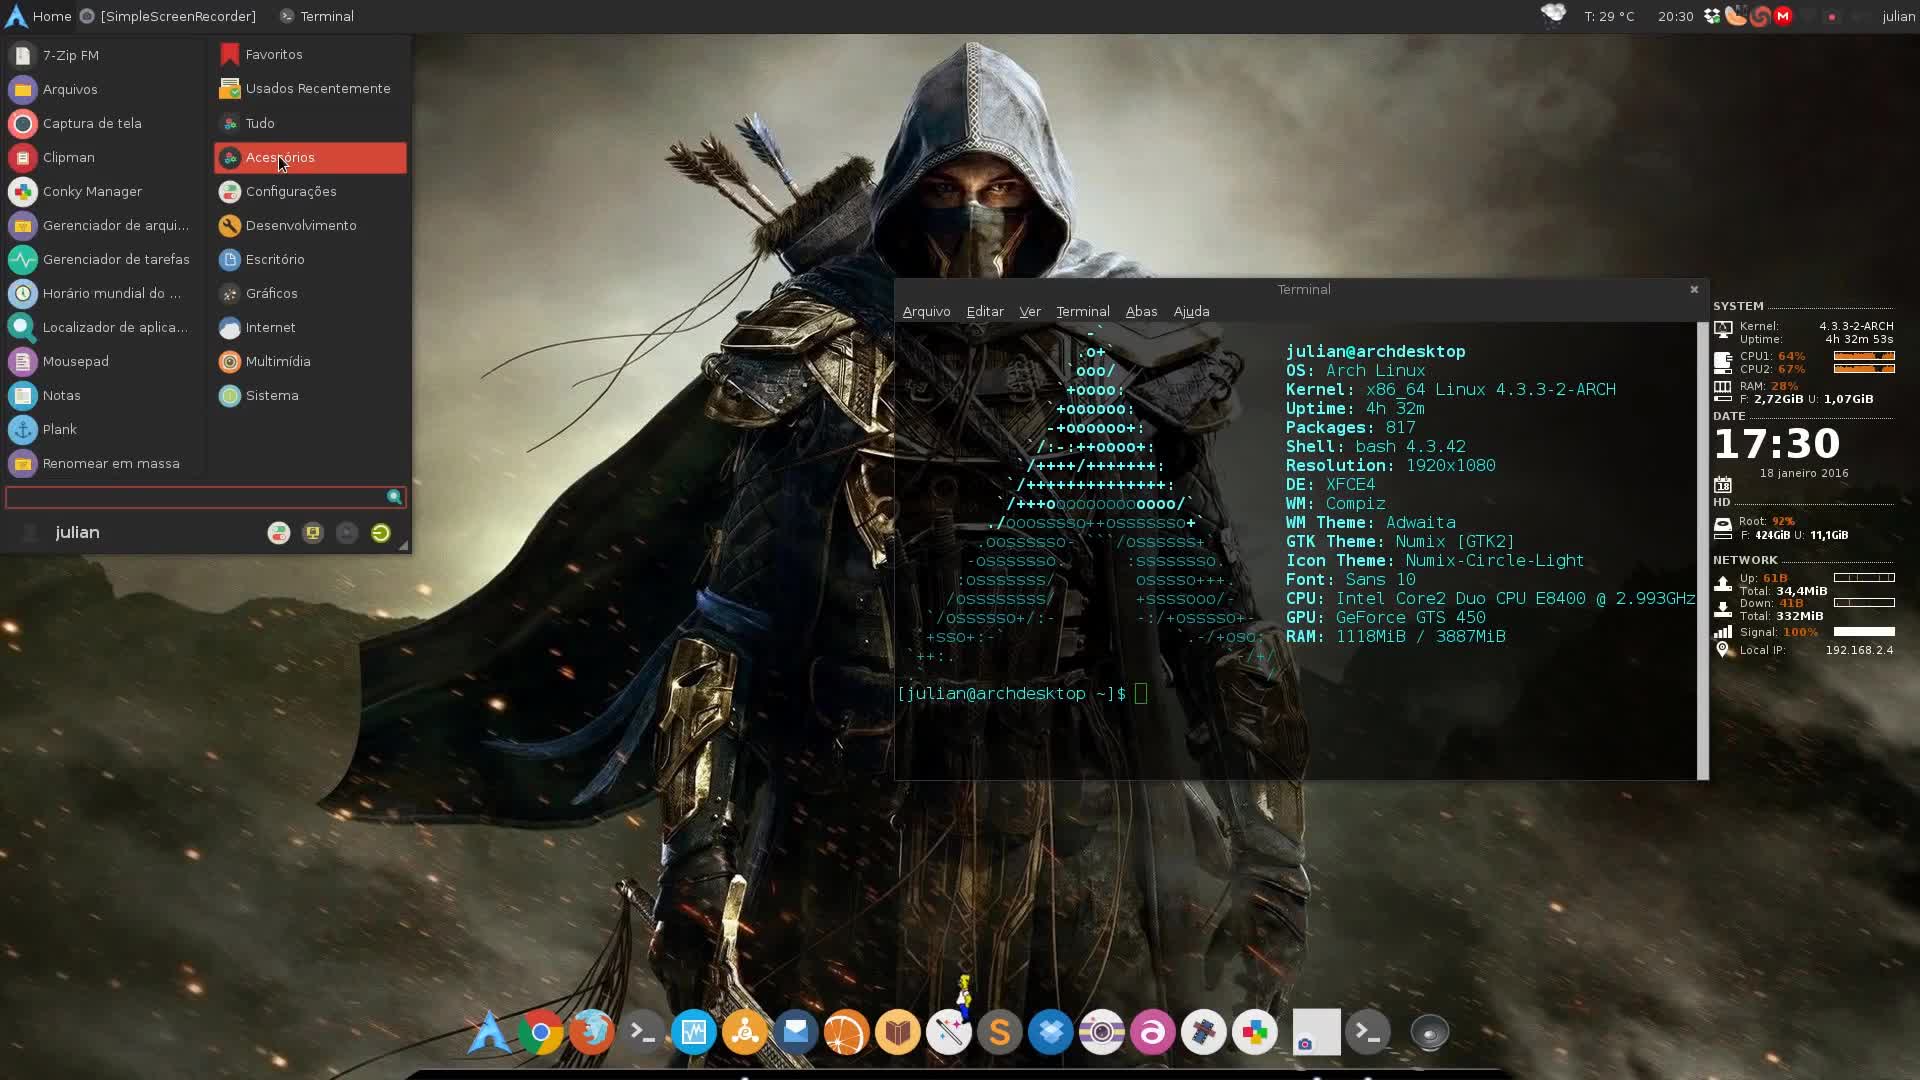Launch the orange slice app in dock
Image resolution: width=1920 pixels, height=1080 pixels.
(x=846, y=1032)
